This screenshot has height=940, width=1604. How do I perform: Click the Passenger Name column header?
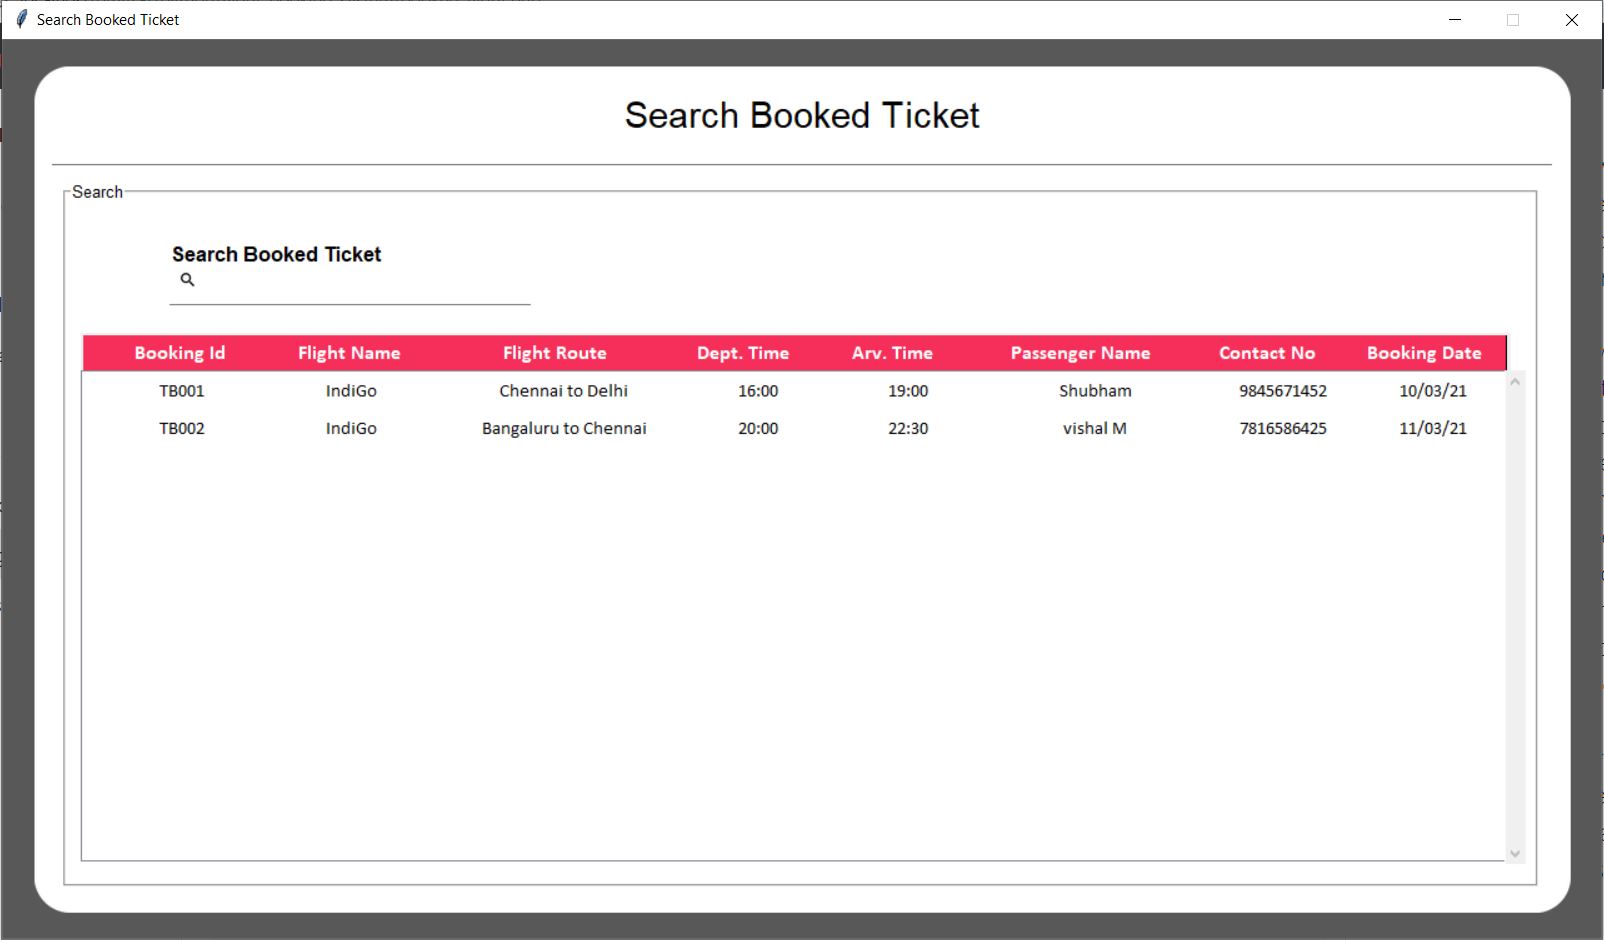(1080, 353)
